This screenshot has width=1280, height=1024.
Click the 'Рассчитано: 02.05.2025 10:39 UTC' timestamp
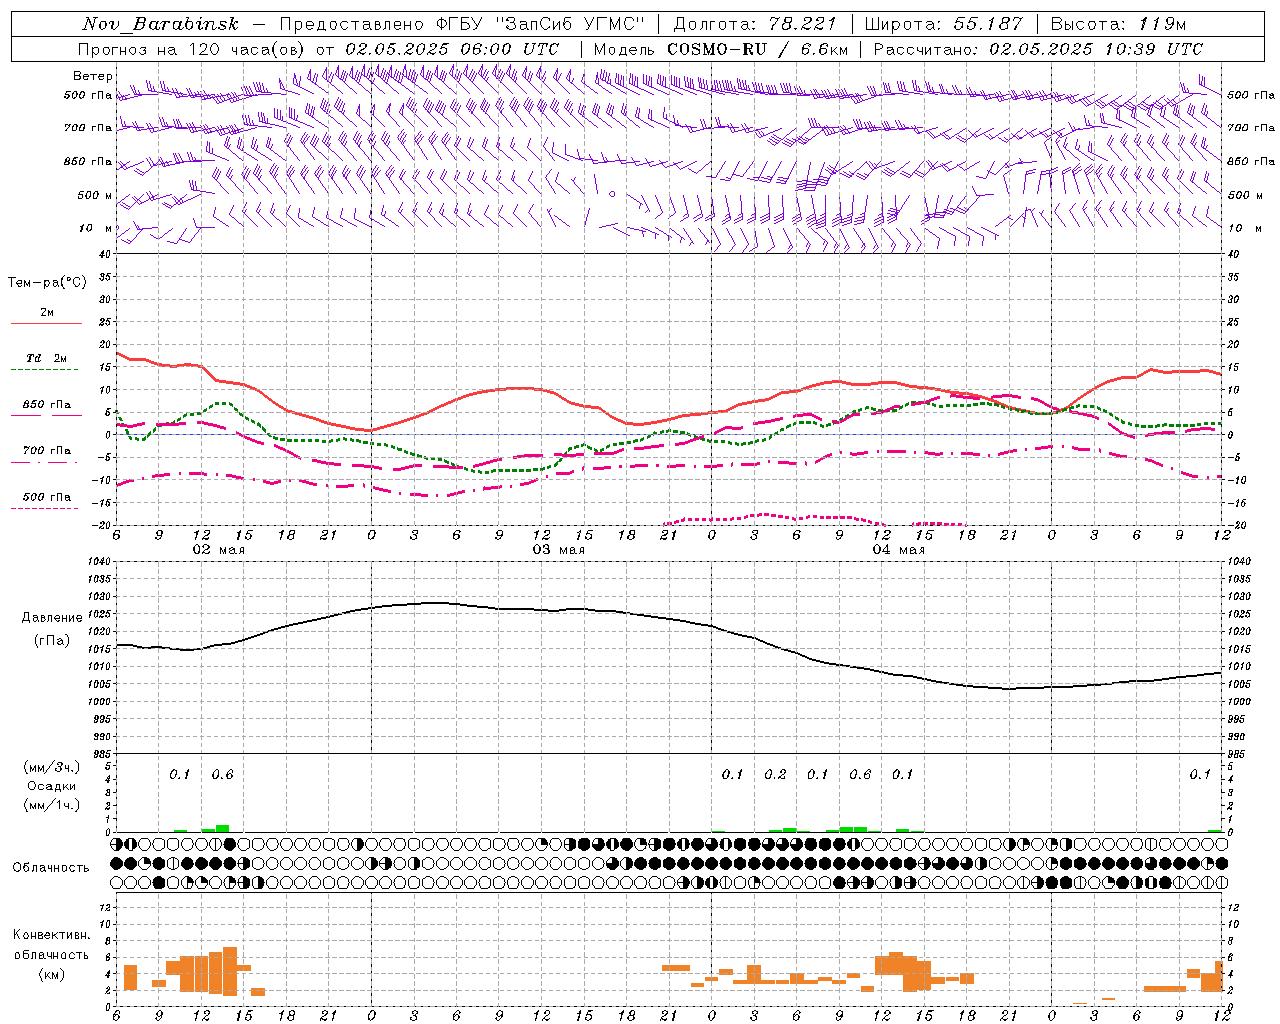click(1038, 49)
